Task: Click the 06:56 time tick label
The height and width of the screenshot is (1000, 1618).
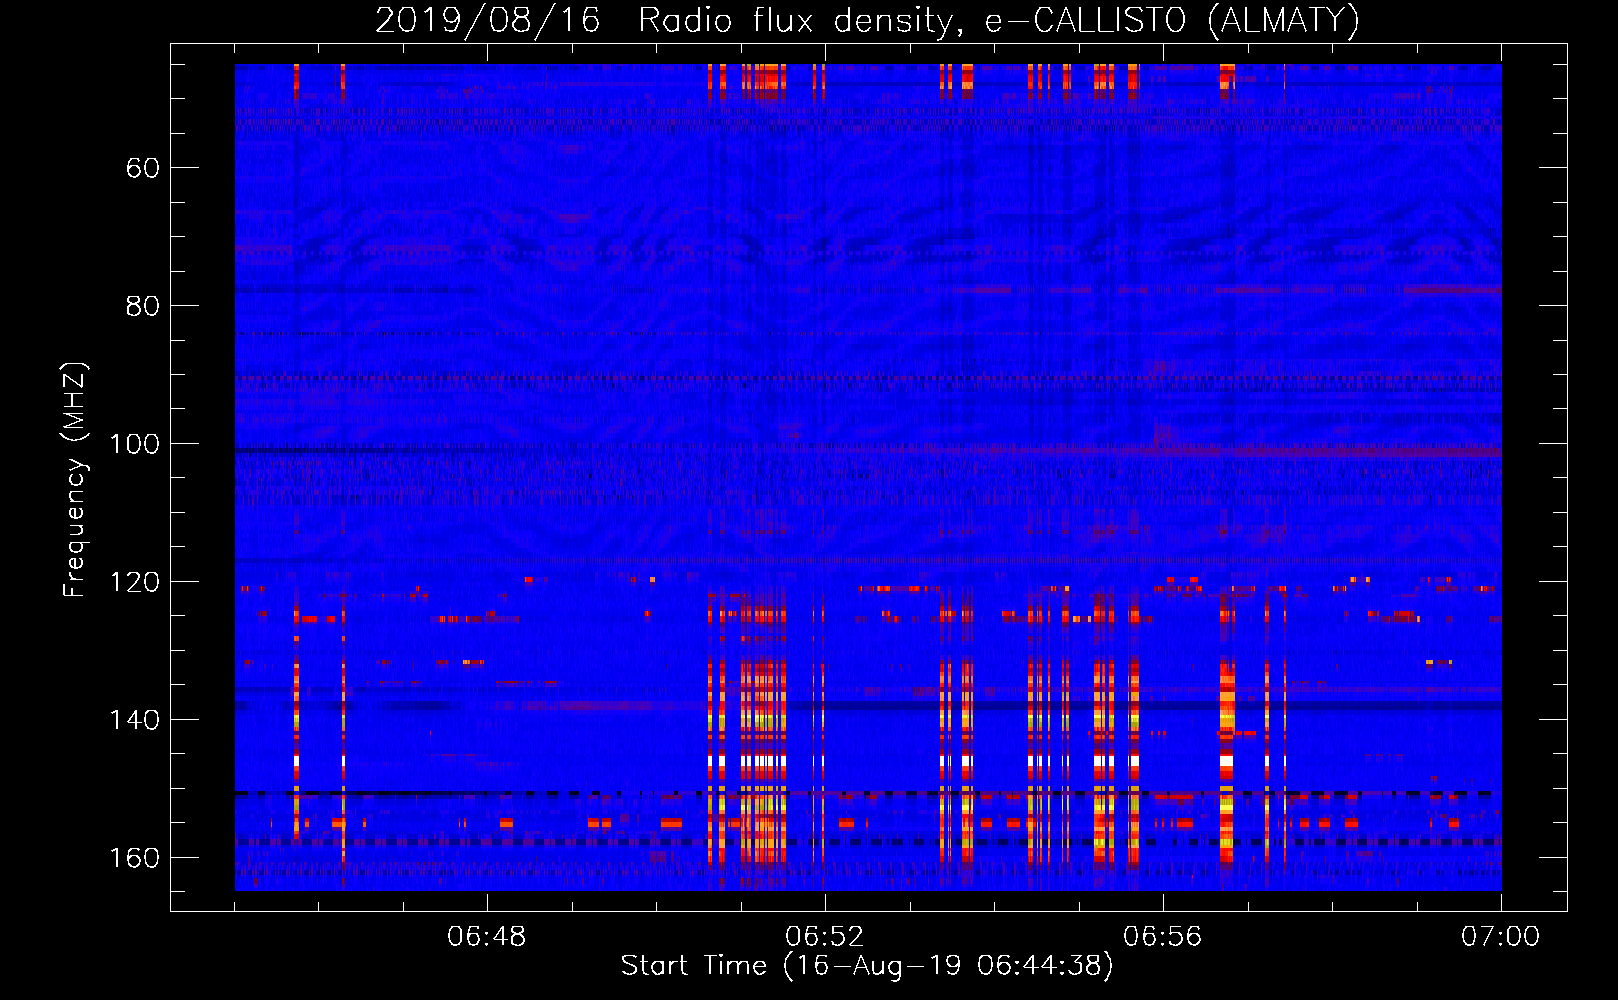Action: pos(1163,937)
